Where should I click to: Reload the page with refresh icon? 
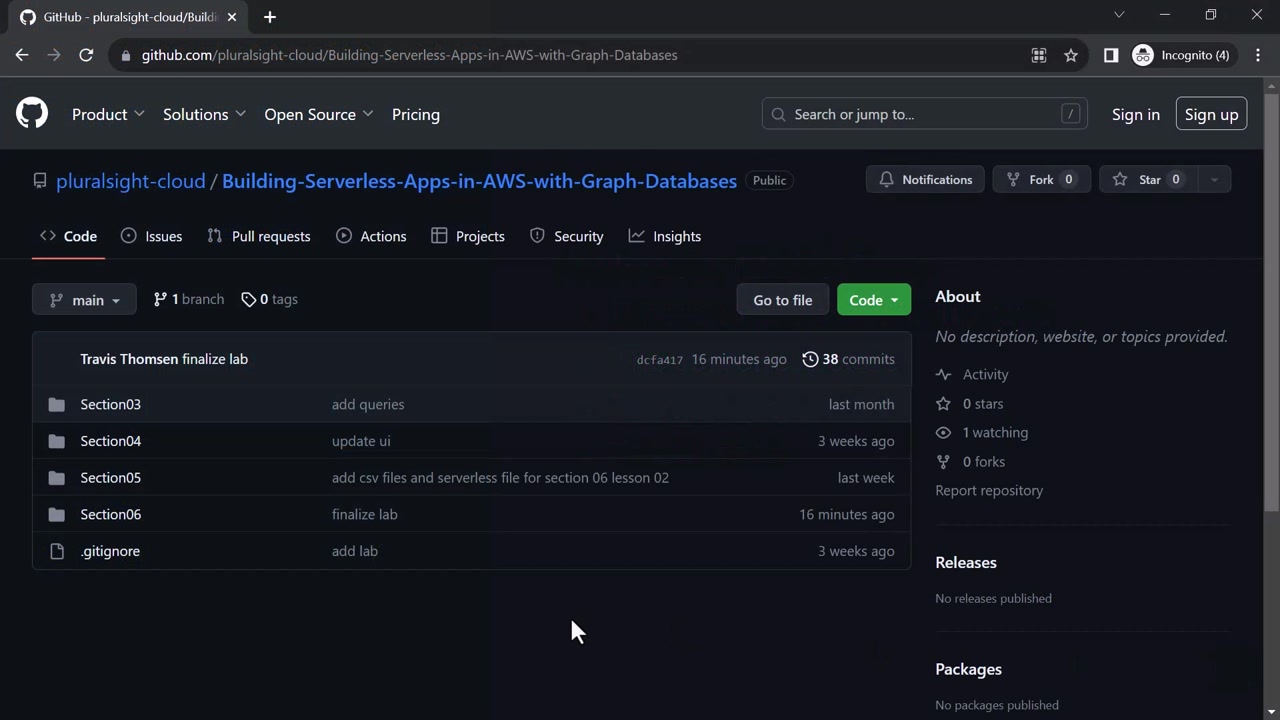[x=86, y=55]
